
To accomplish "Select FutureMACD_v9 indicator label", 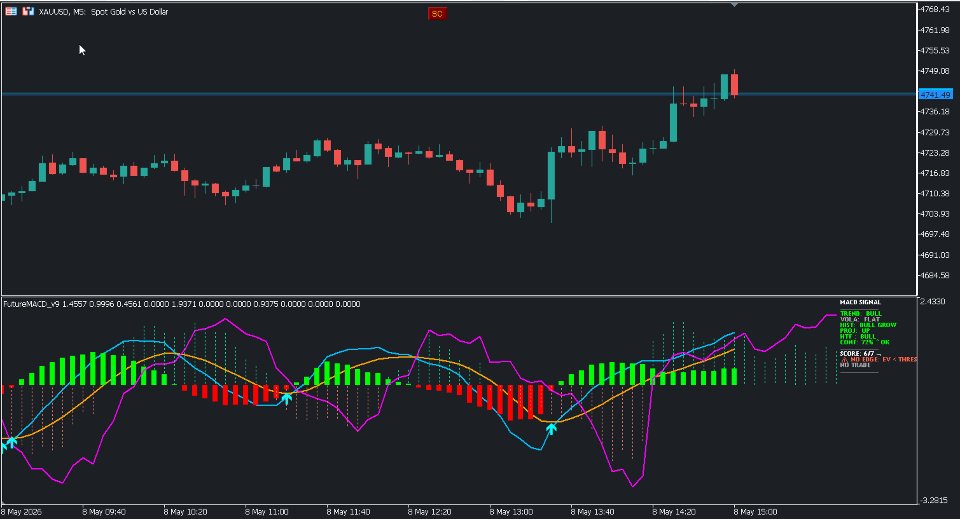I will tap(32, 304).
